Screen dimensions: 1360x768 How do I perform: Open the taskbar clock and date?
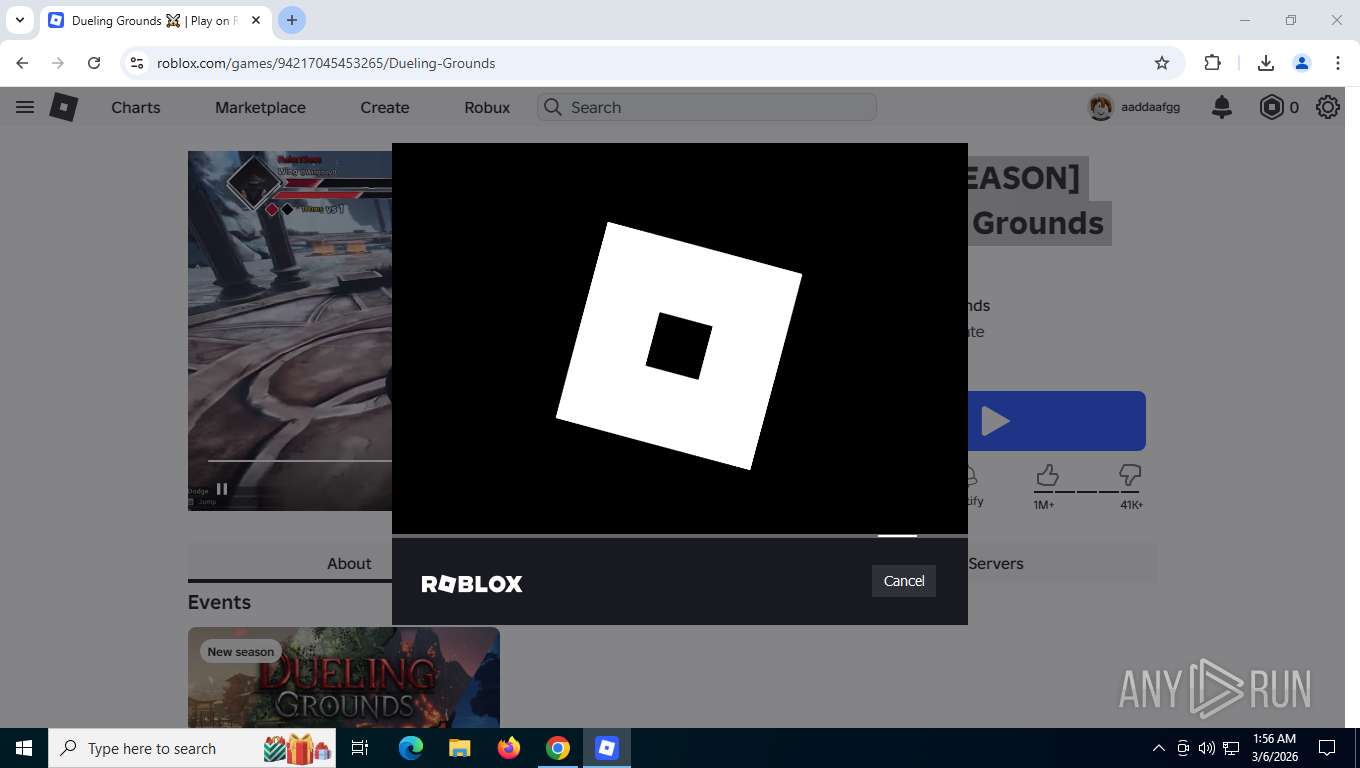(1274, 748)
